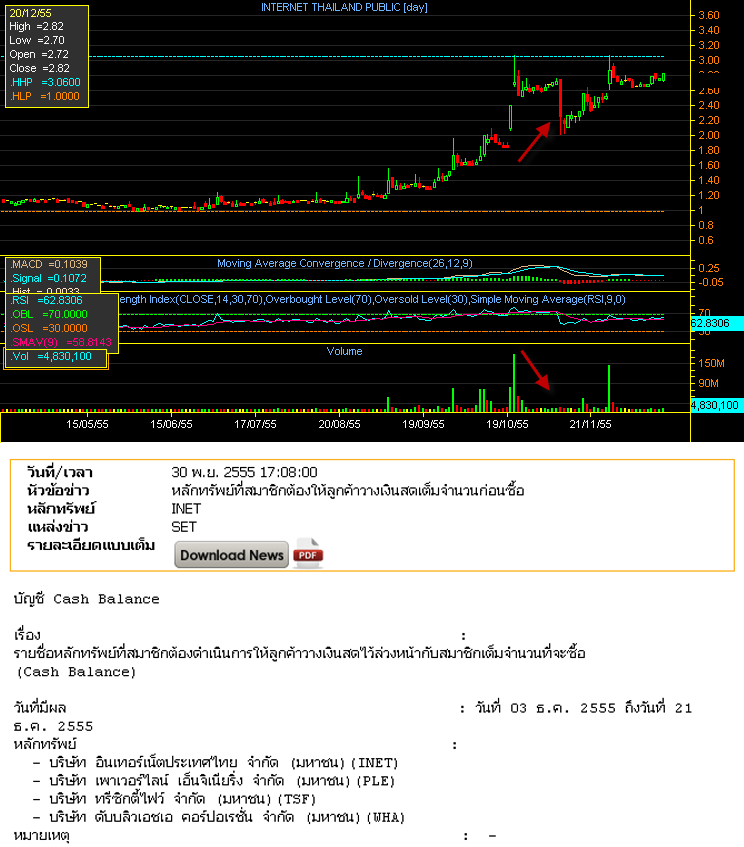Click the 19/10/55 date axis label
This screenshot has height=847, width=744.
pyautogui.click(x=507, y=424)
